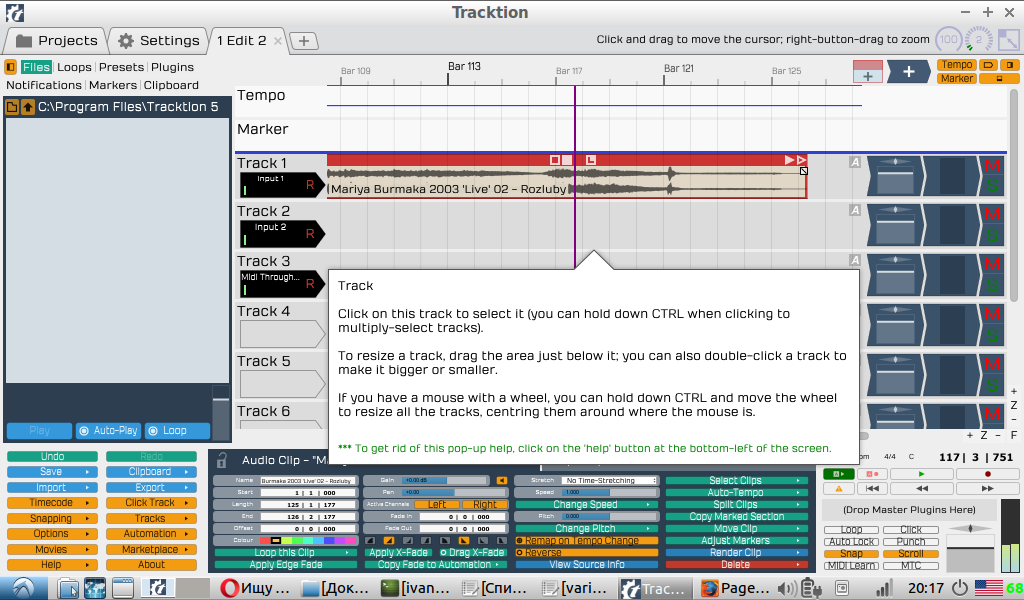This screenshot has height=600, width=1024.
Task: Click the clip lock padlock icon
Action: (221, 460)
